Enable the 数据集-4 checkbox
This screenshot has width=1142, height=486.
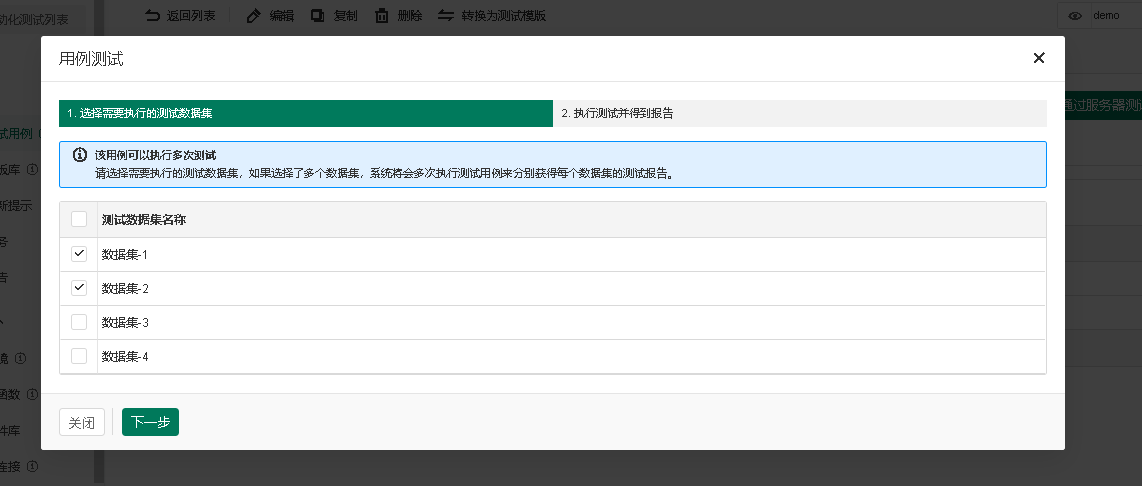pyautogui.click(x=79, y=356)
